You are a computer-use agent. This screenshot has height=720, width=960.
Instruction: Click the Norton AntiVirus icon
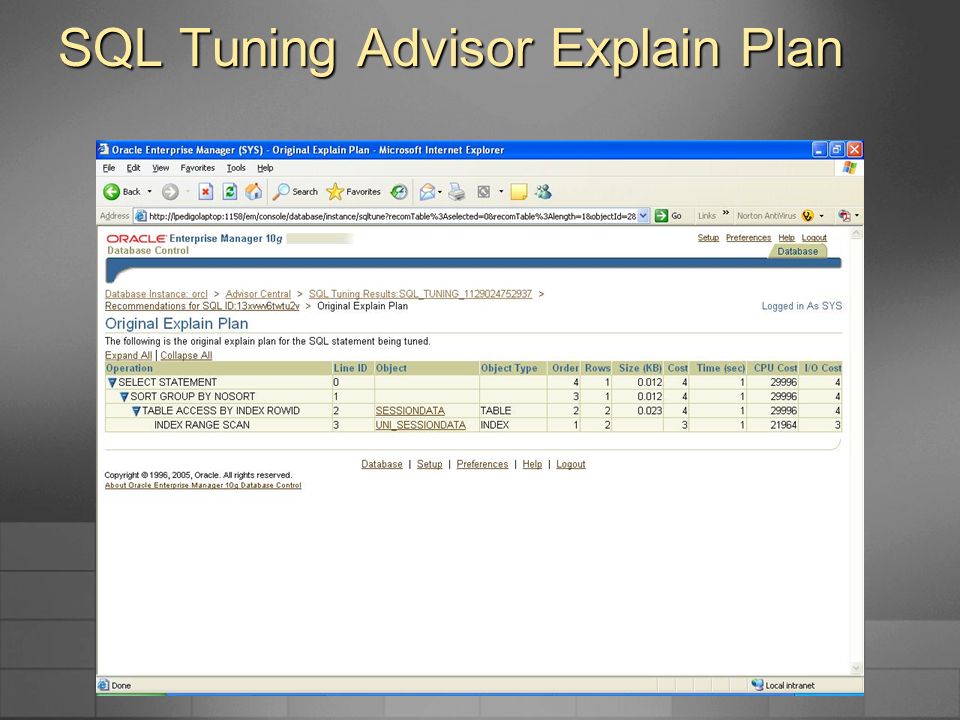(808, 216)
